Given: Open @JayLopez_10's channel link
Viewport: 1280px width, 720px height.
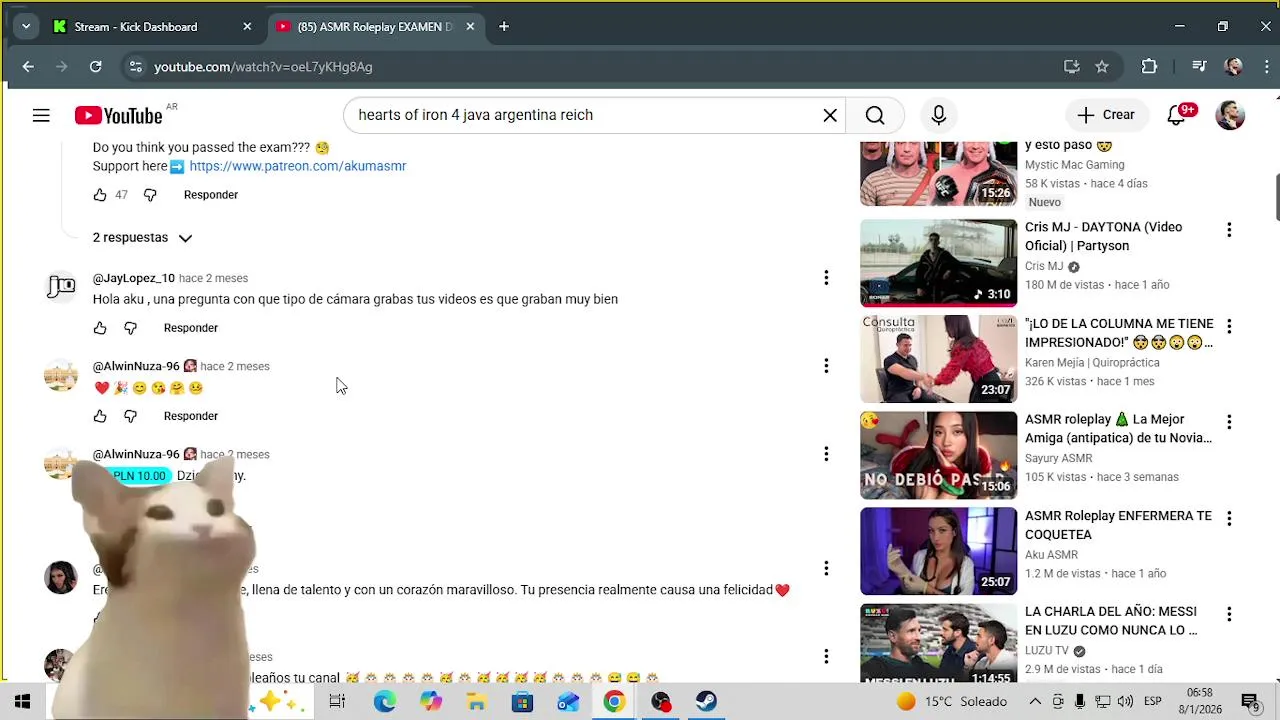Looking at the screenshot, I should 134,278.
